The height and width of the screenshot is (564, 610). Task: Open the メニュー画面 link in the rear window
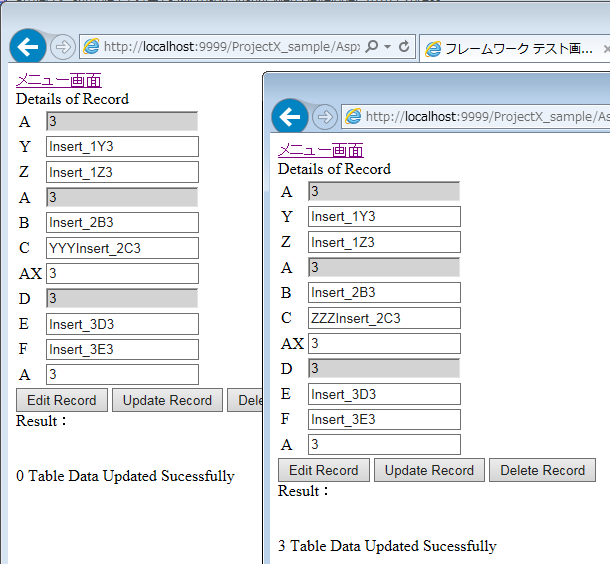(x=58, y=80)
